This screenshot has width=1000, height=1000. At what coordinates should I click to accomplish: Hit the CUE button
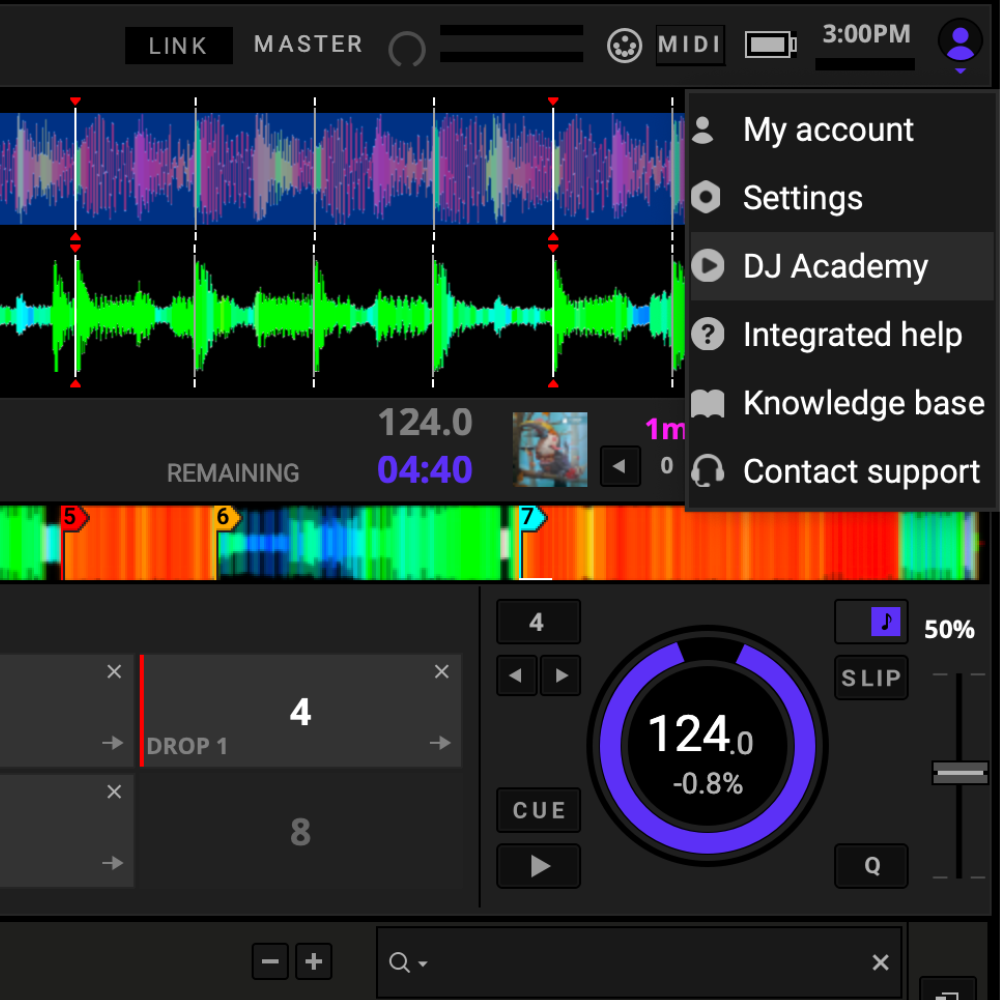tap(538, 810)
